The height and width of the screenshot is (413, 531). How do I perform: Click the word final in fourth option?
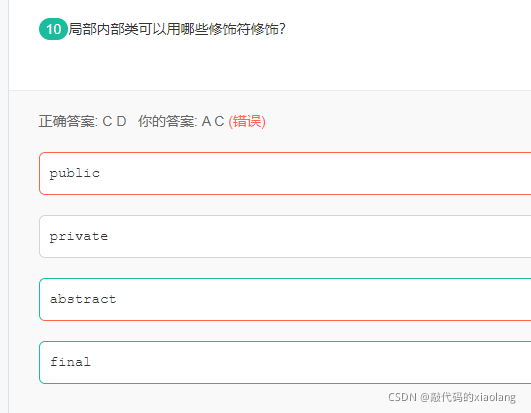tap(70, 362)
